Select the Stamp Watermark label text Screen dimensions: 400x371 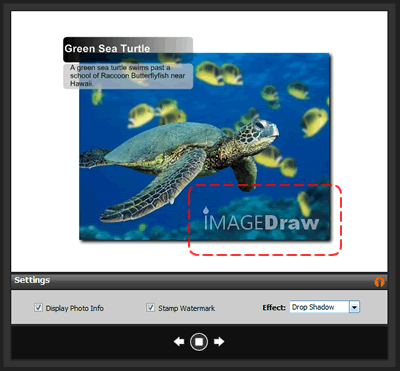click(187, 308)
